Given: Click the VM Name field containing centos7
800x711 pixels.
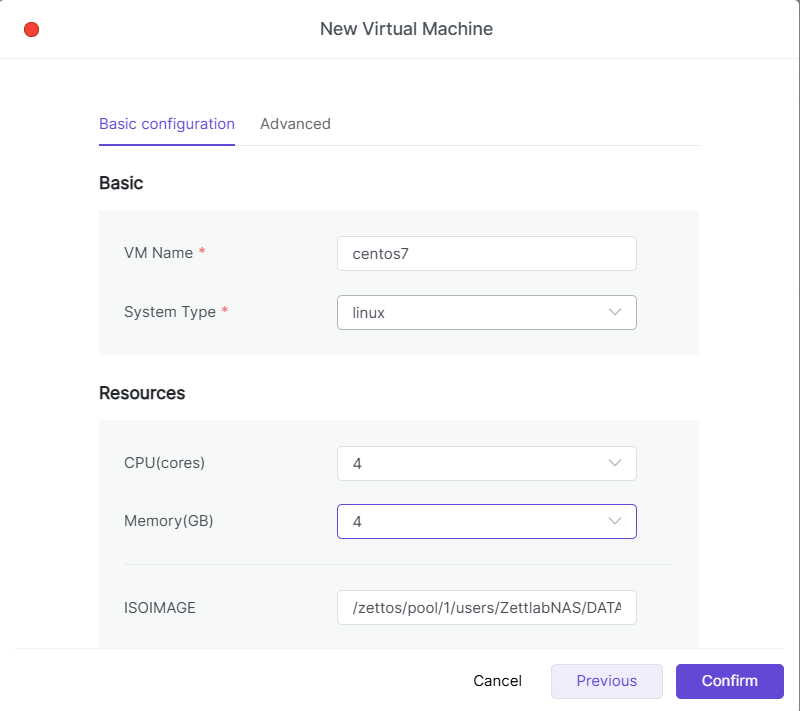Looking at the screenshot, I should coord(486,254).
